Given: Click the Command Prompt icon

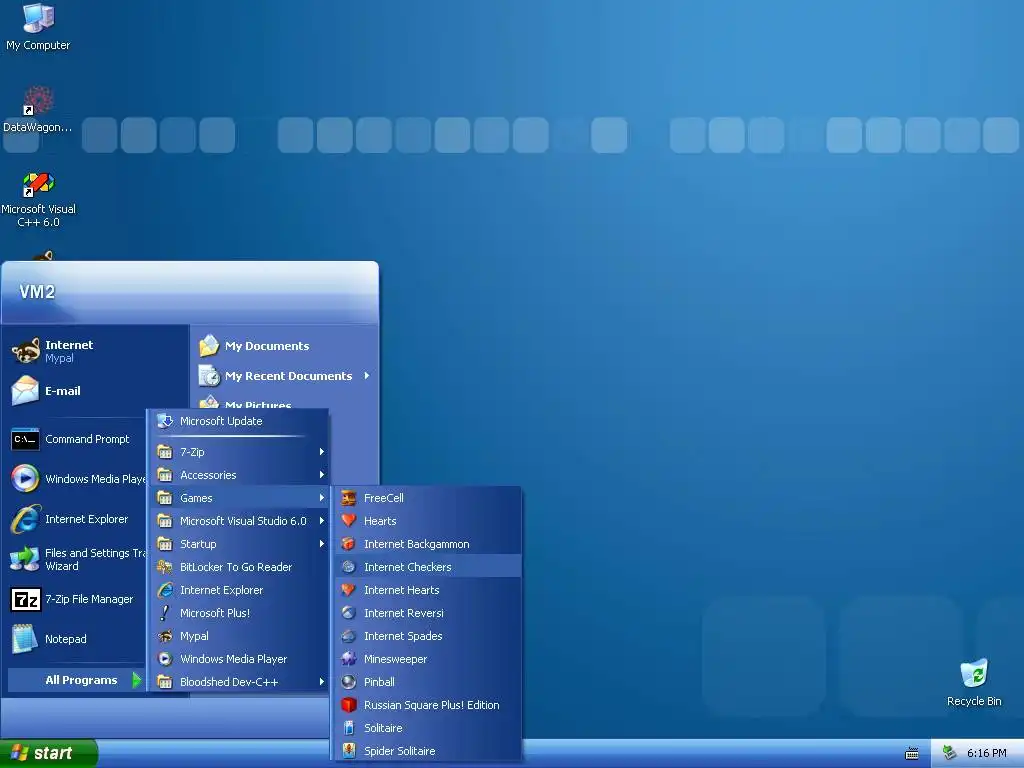Looking at the screenshot, I should [25, 439].
